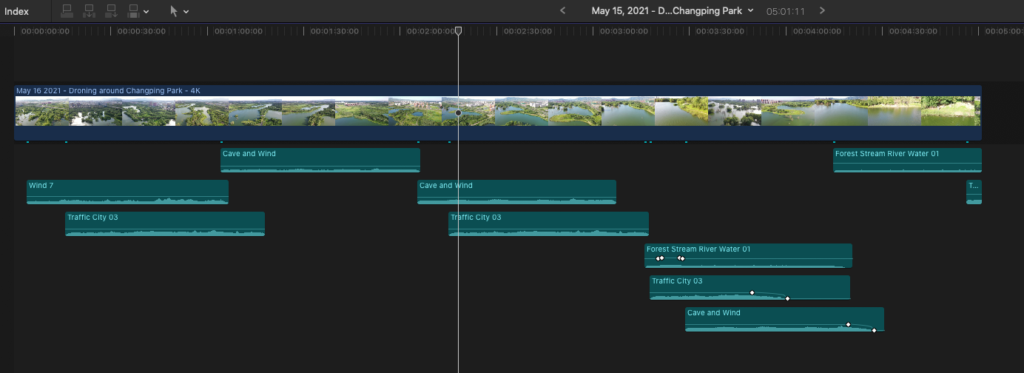This screenshot has width=1024, height=373.
Task: Click the overwrite clip edit icon
Action: click(133, 10)
